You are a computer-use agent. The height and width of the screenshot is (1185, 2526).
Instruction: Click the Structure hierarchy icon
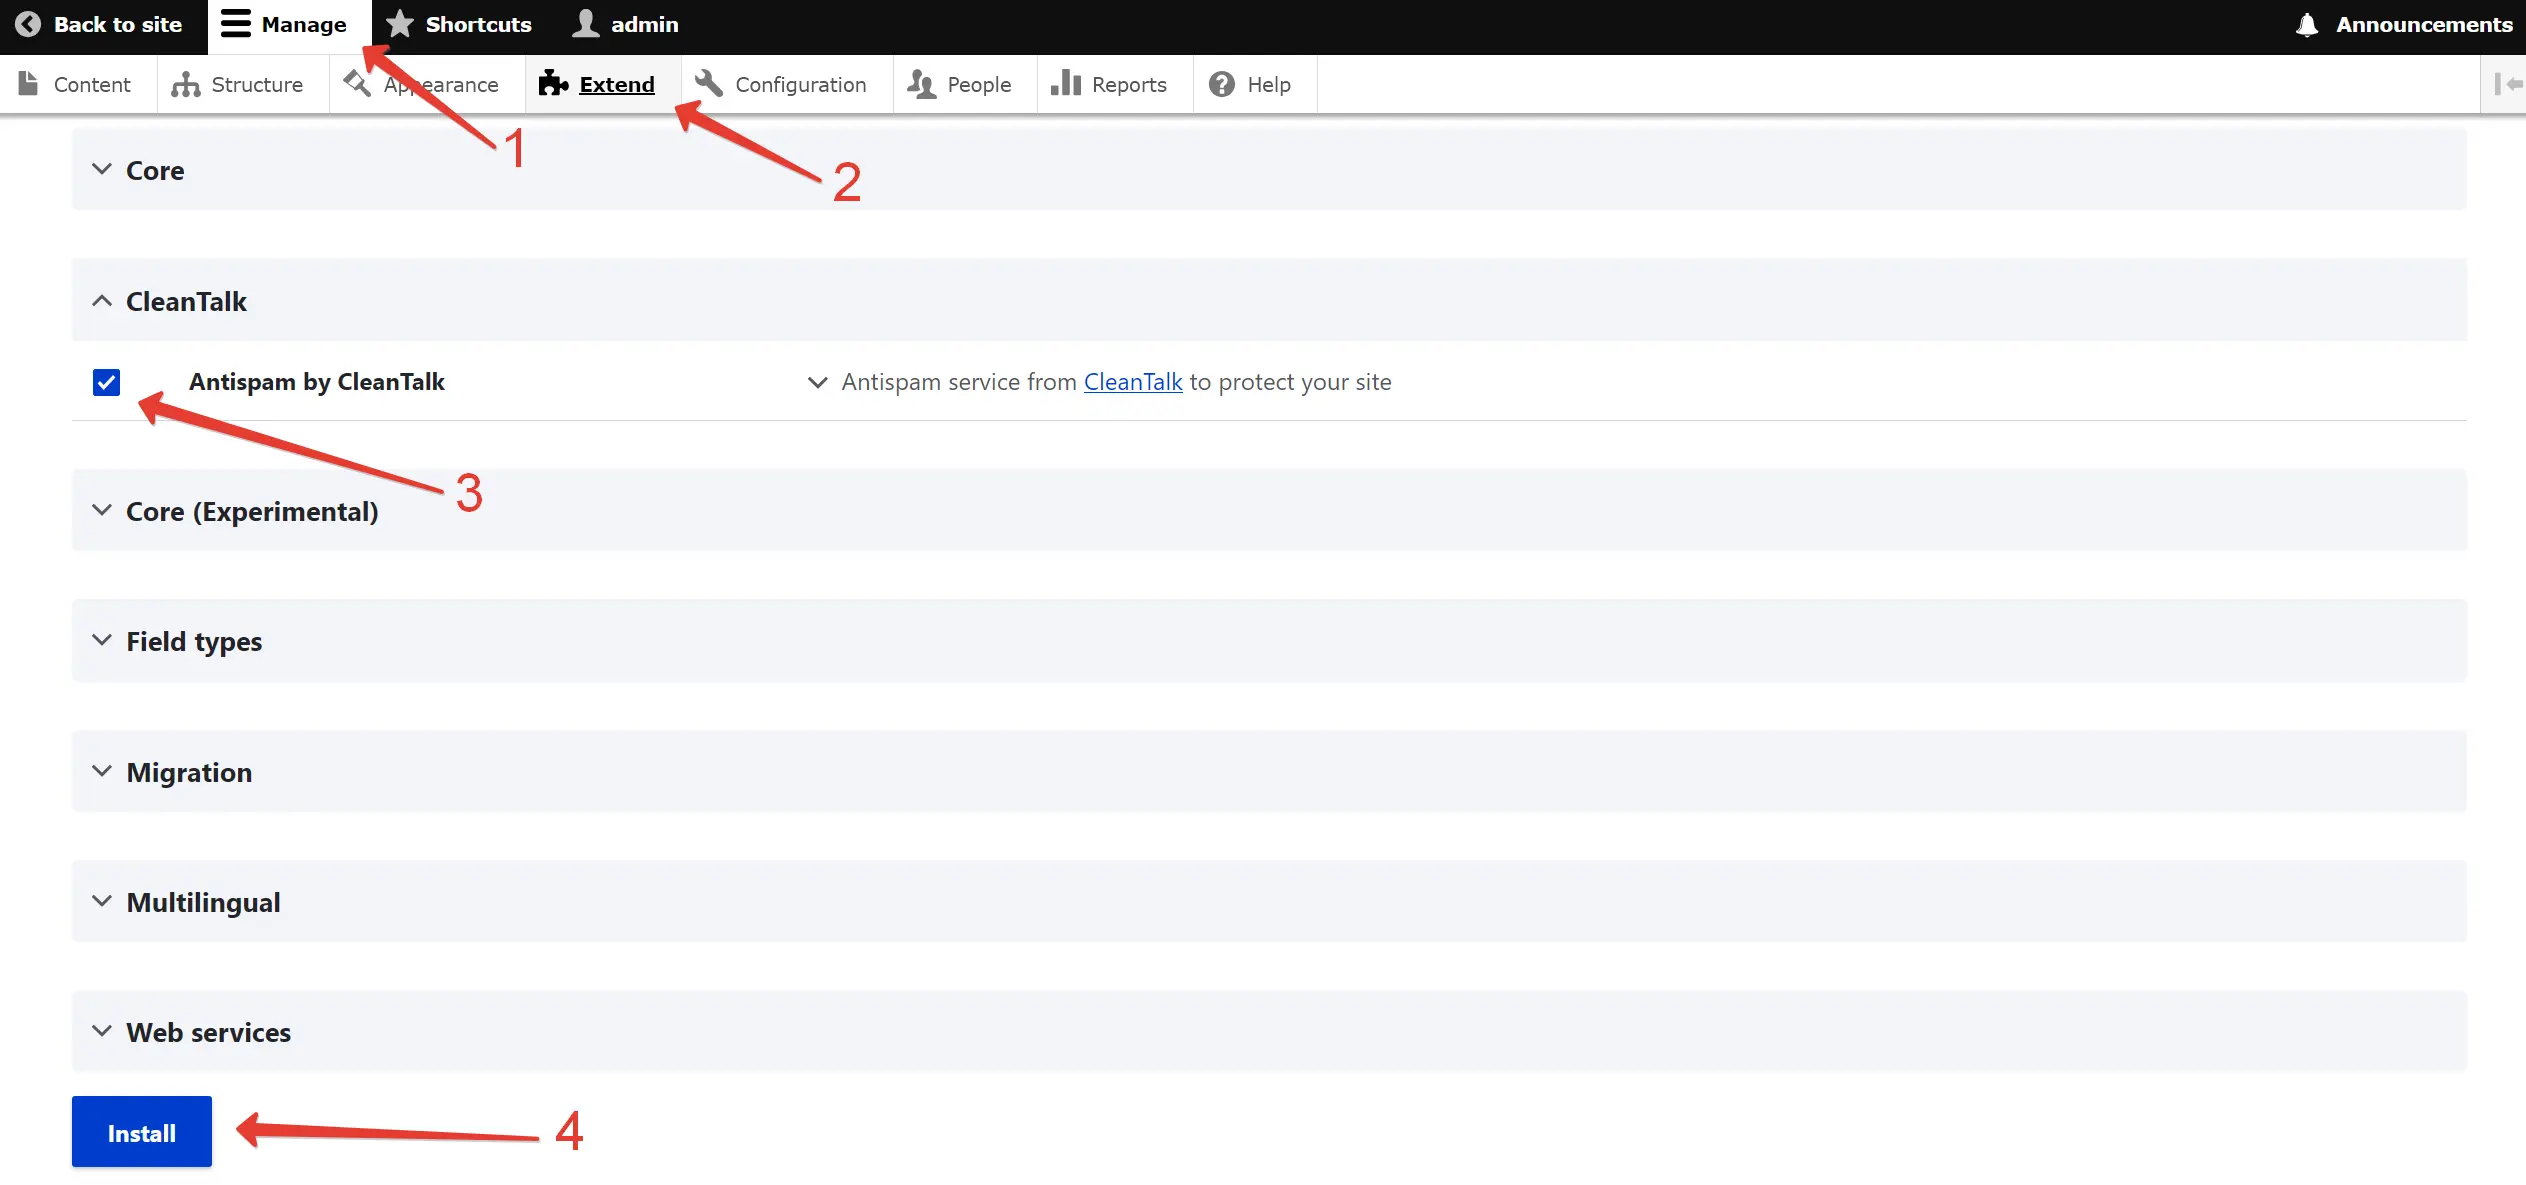tap(185, 85)
